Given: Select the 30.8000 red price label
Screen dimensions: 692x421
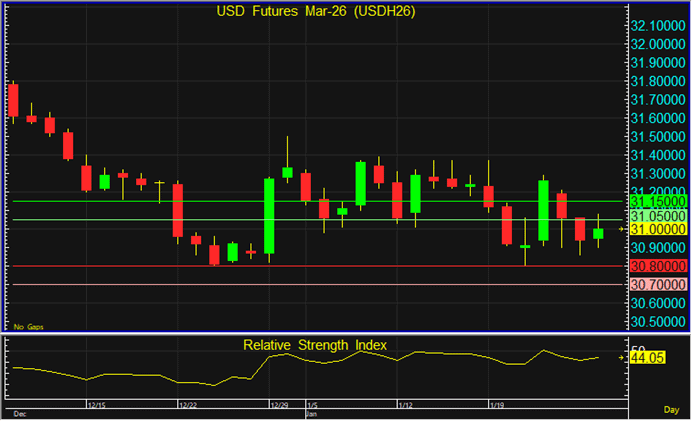Looking at the screenshot, I should click(x=657, y=266).
